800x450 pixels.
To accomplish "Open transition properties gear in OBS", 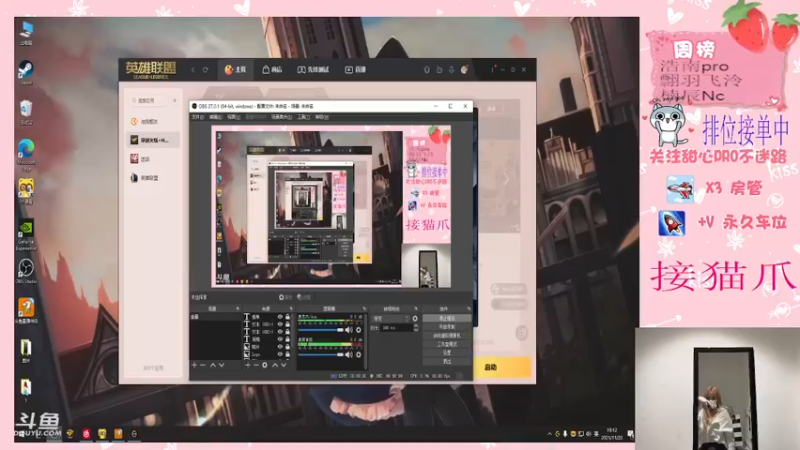I will pos(415,318).
